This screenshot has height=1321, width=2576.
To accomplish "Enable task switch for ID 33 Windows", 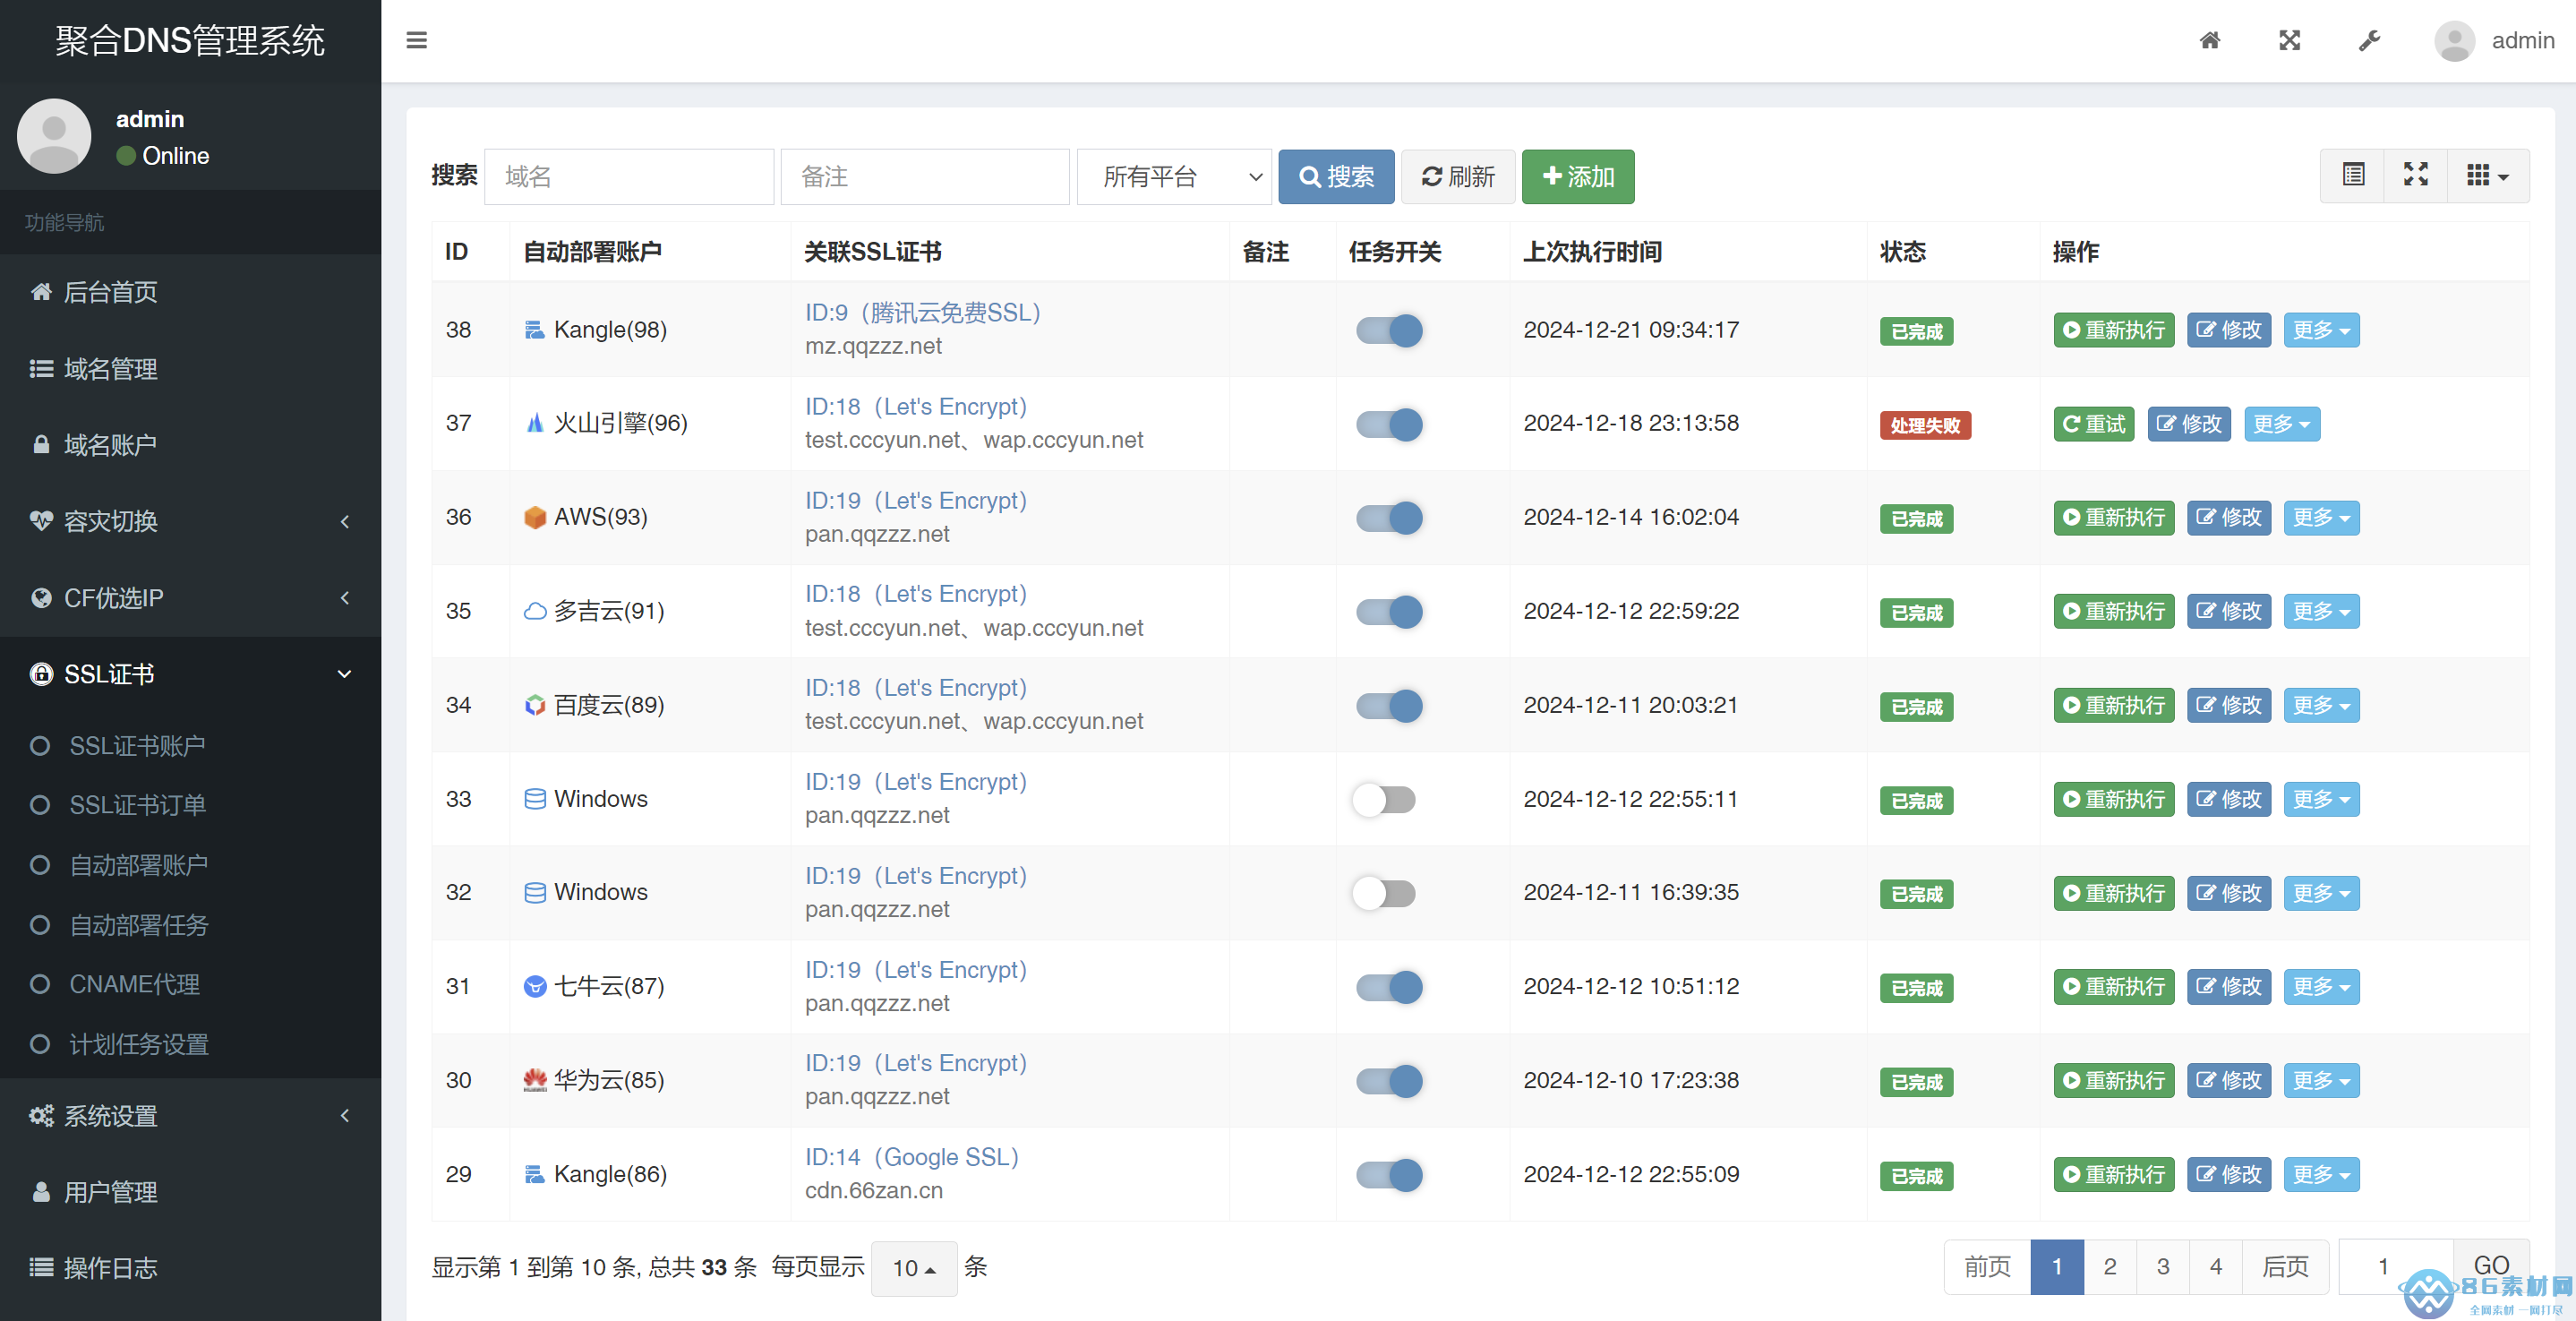I will [x=1384, y=799].
